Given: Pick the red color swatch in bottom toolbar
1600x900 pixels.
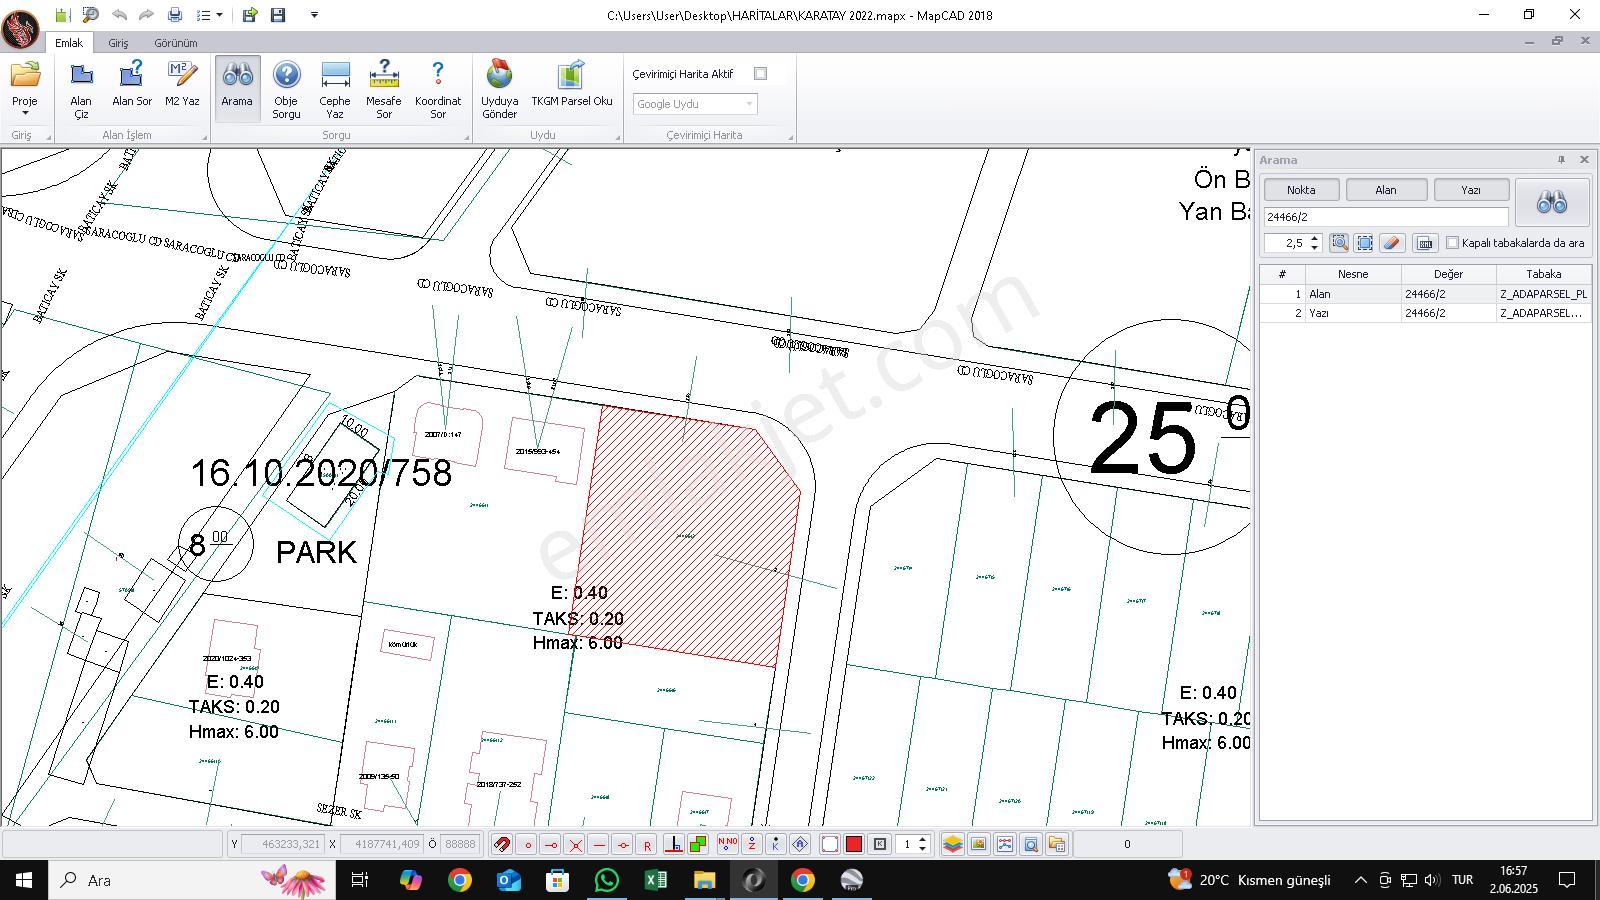Looking at the screenshot, I should pyautogui.click(x=854, y=844).
